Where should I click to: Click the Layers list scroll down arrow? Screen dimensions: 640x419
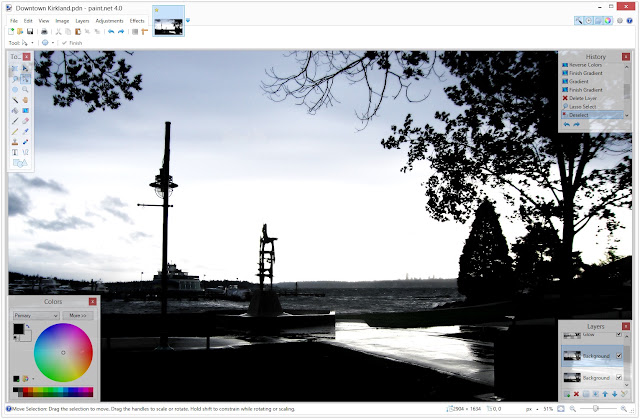(627, 384)
